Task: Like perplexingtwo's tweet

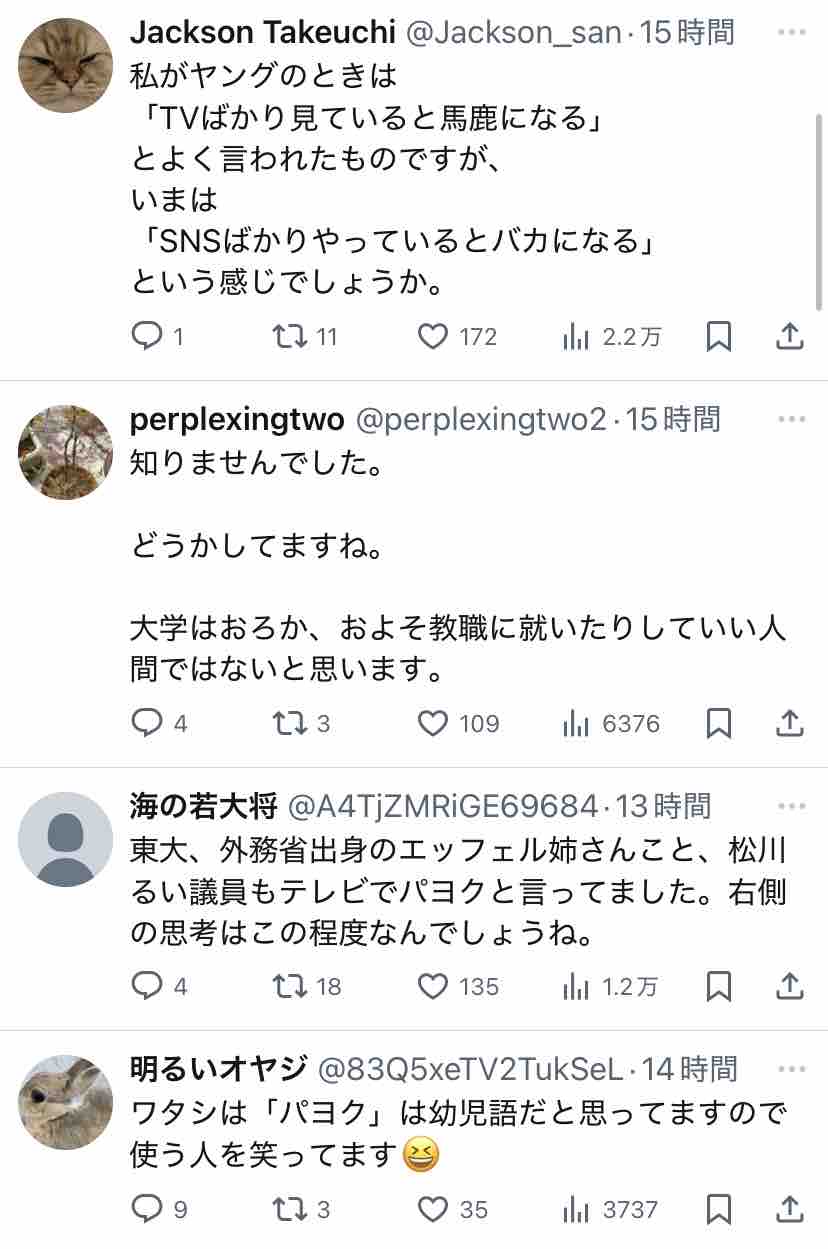Action: pos(433,723)
